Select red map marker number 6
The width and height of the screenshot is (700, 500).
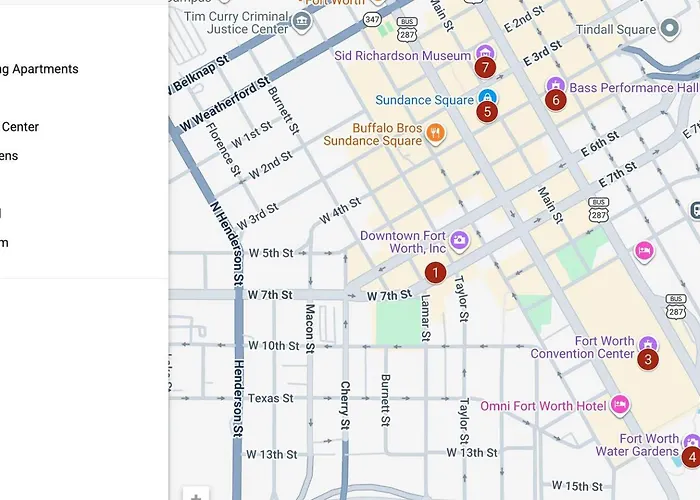(x=556, y=100)
